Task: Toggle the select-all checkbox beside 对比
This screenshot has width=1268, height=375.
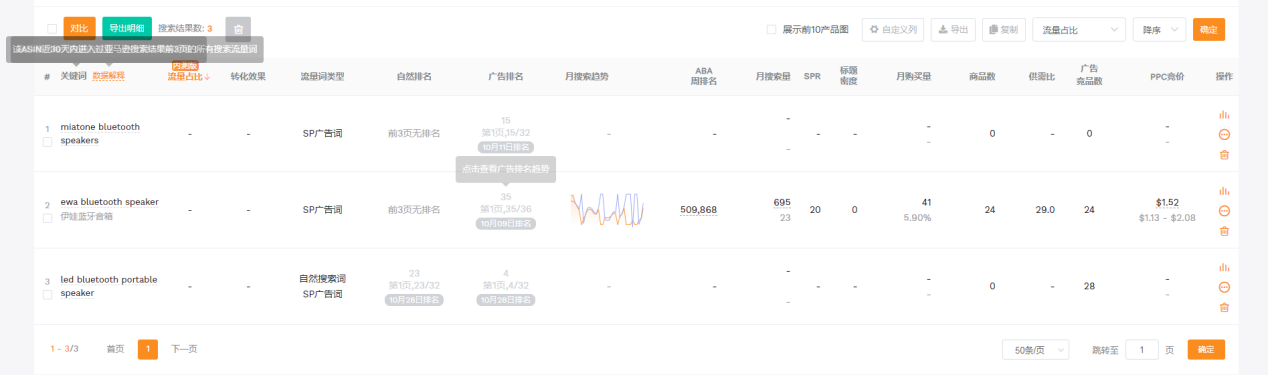Action: pos(52,29)
